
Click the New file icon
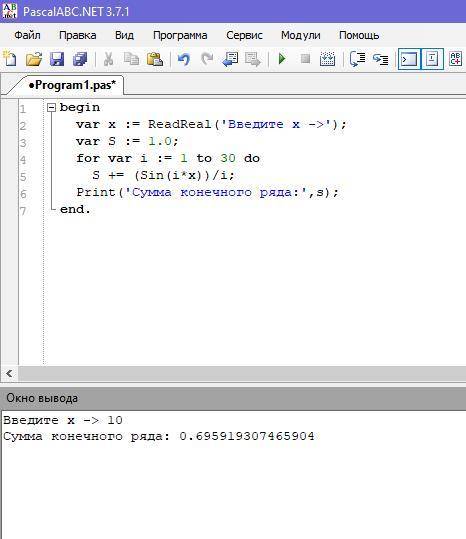(10, 59)
